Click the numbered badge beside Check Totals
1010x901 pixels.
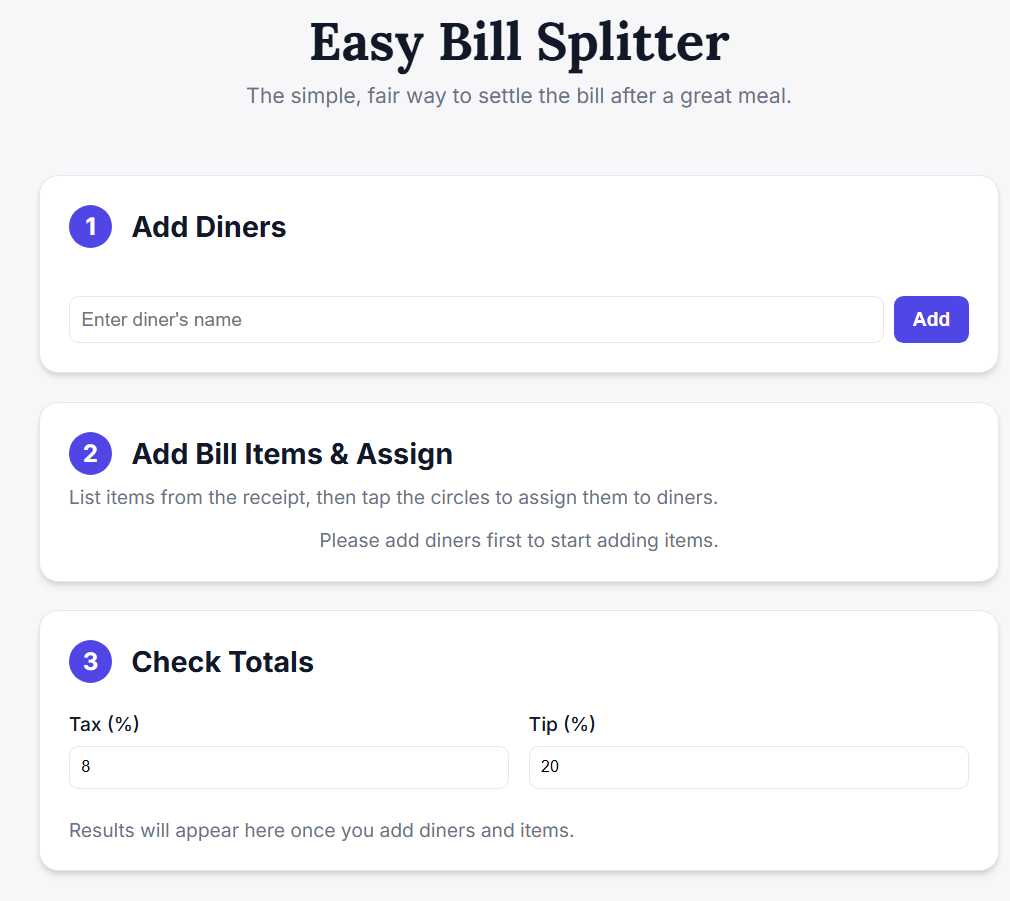[90, 661]
